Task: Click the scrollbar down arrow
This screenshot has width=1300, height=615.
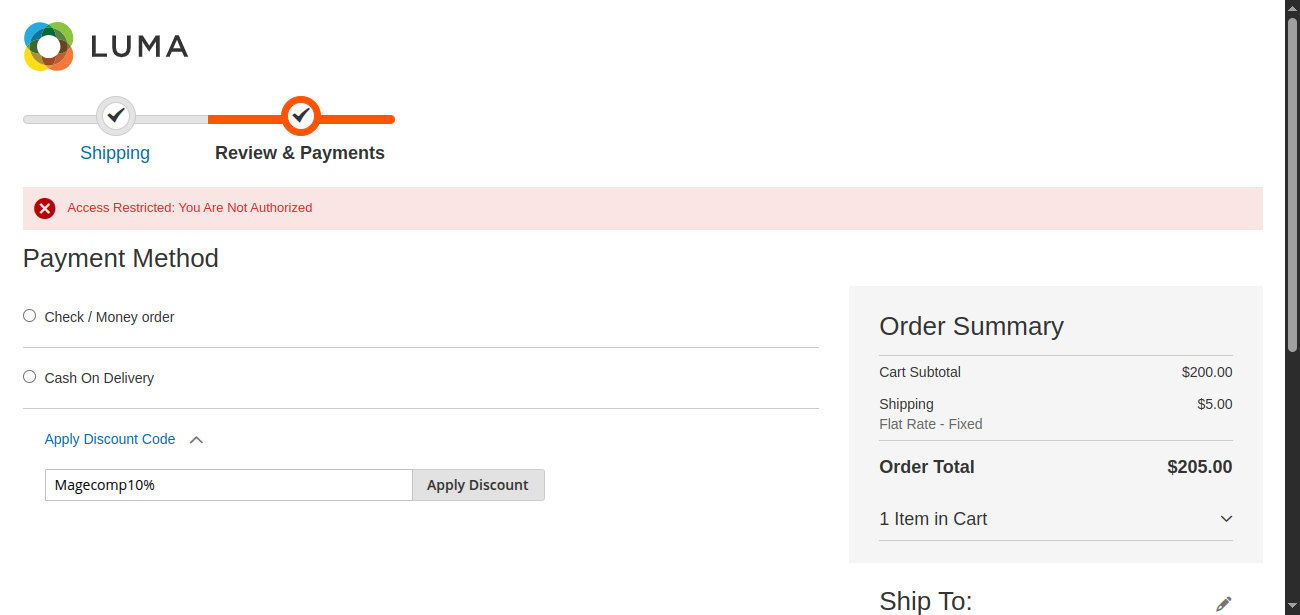Action: 1292,607
